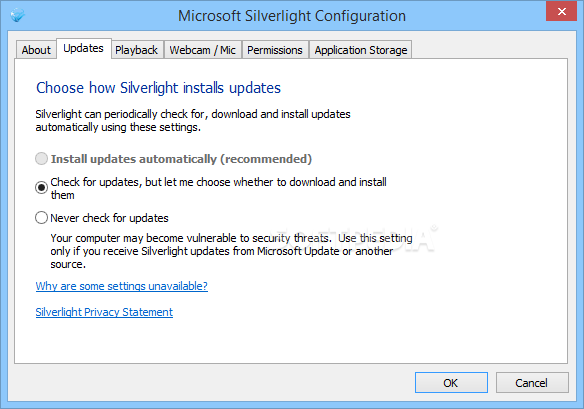Click the 'Choose how Silverlight installs updates' heading
This screenshot has width=584, height=409.
pos(158,88)
